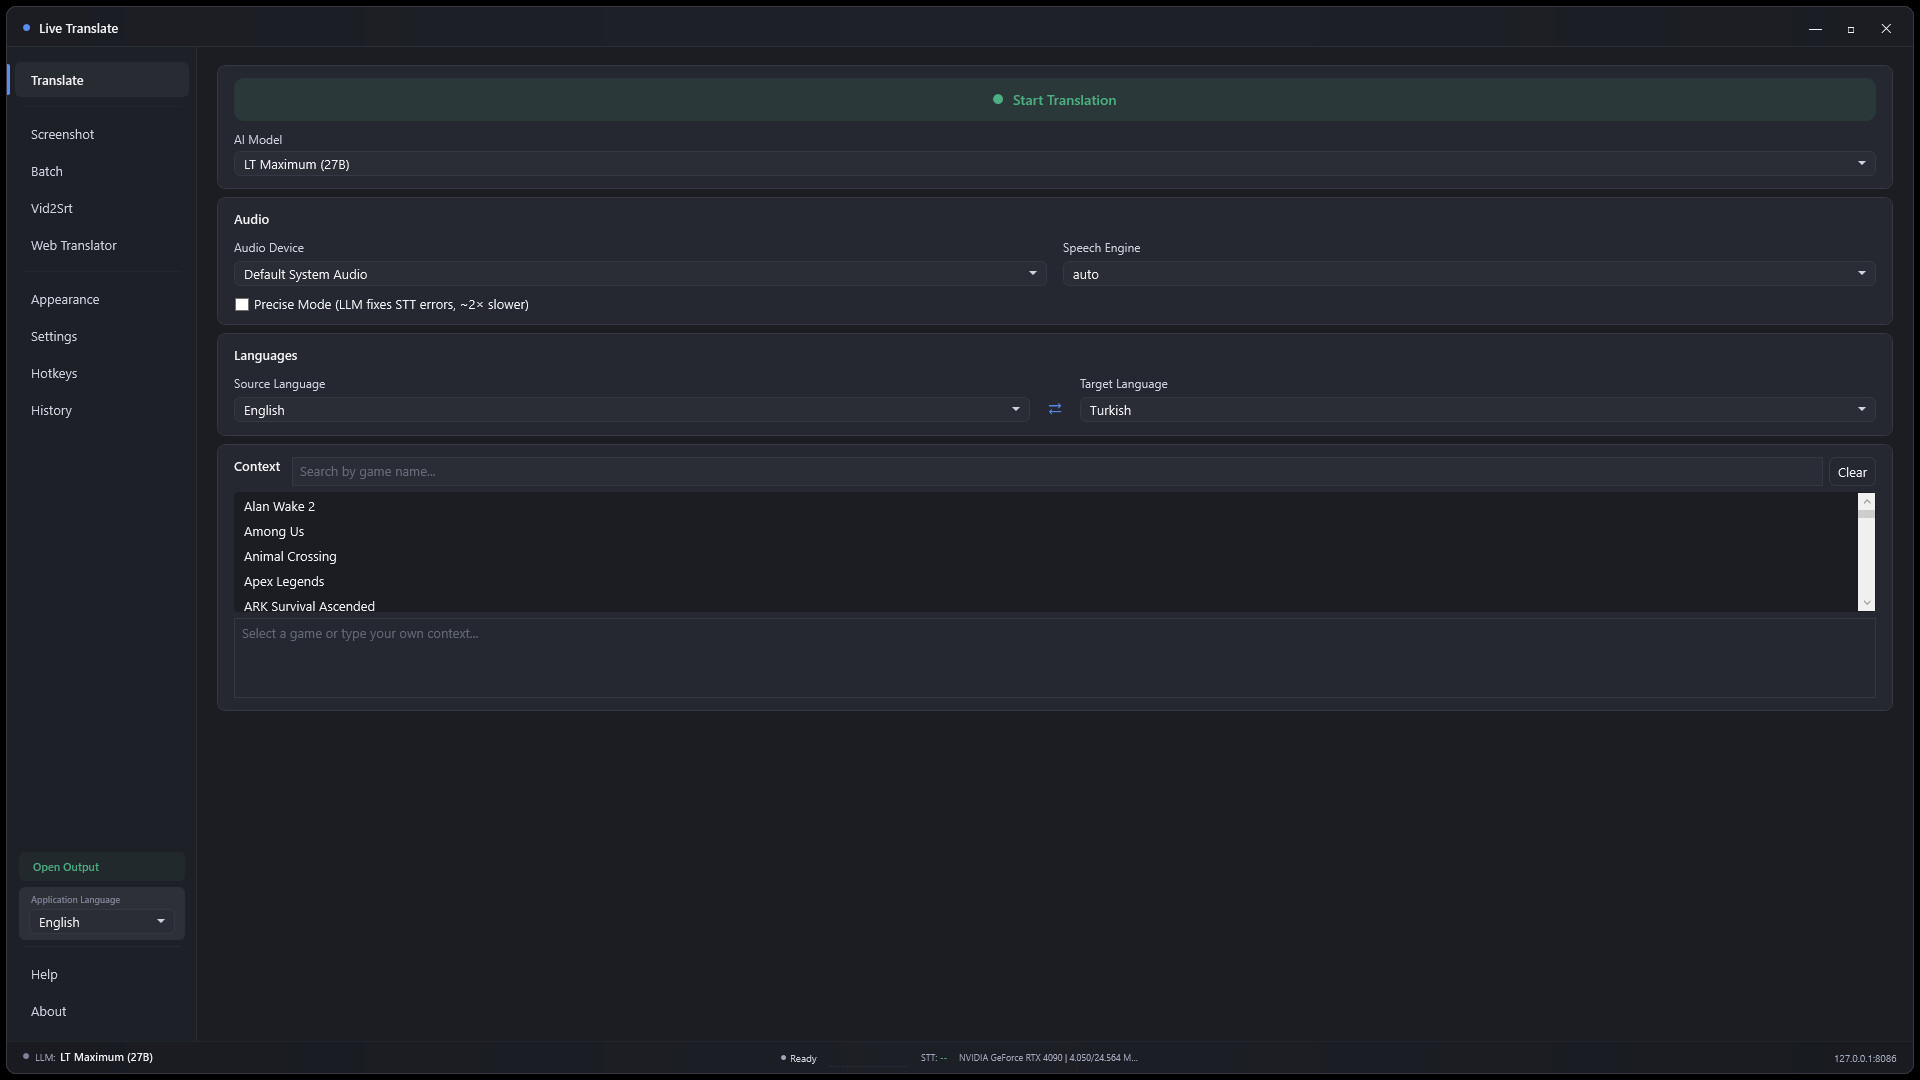Click the STT status entry
1920x1080 pixels.
(934, 1058)
